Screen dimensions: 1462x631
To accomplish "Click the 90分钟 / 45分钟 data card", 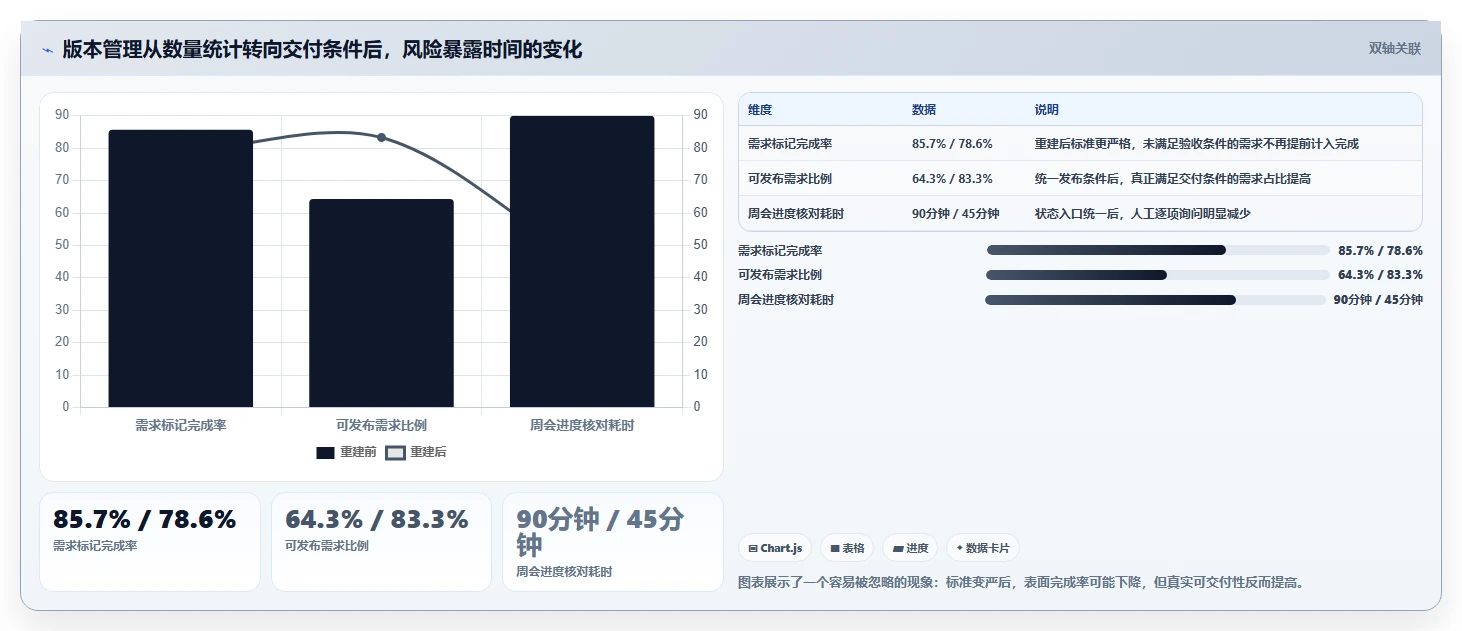I will (612, 542).
